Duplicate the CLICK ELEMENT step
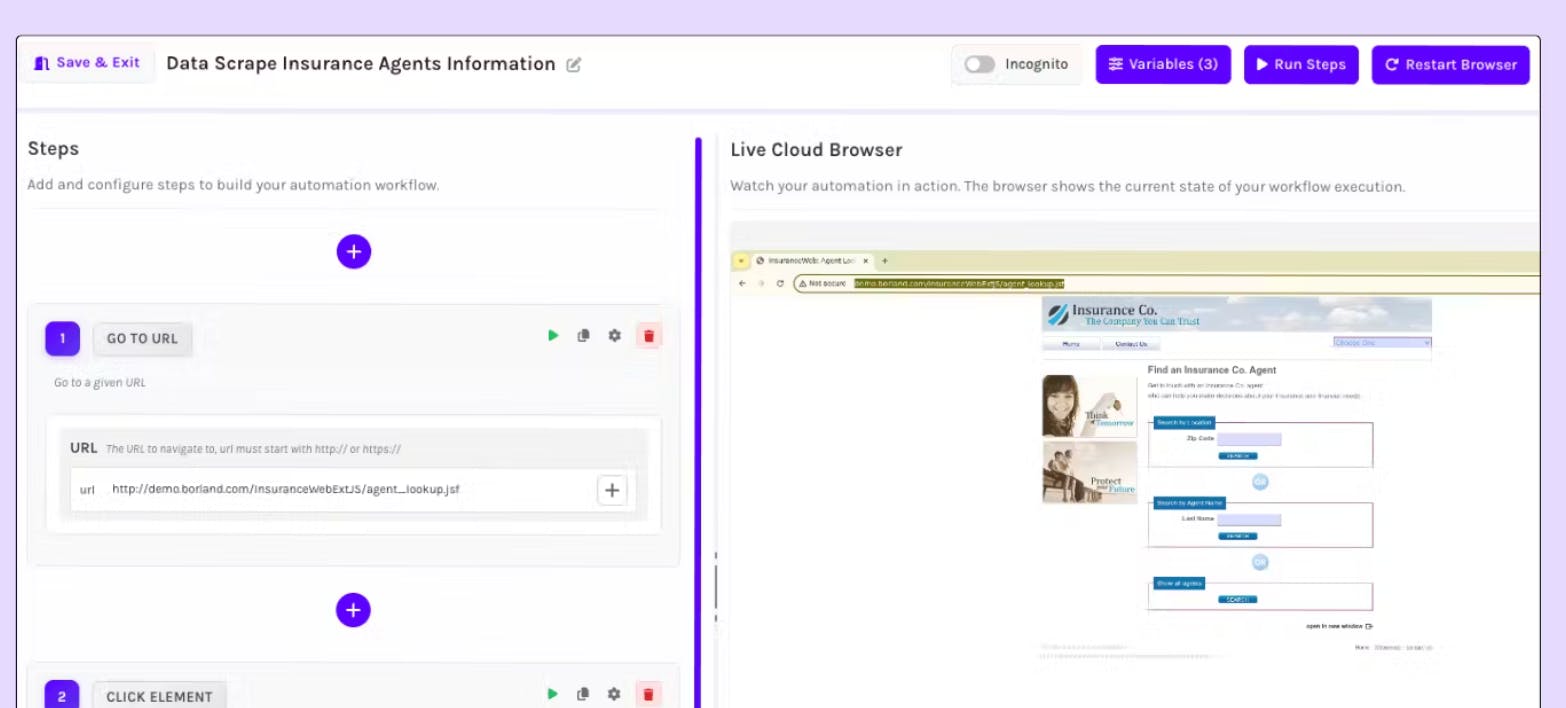 point(583,694)
